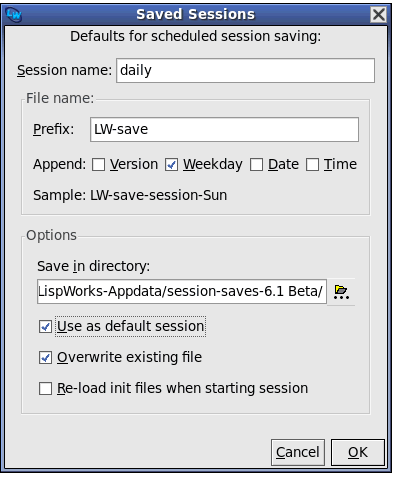
Task: Focus the Session name field containing daily
Action: (x=245, y=71)
